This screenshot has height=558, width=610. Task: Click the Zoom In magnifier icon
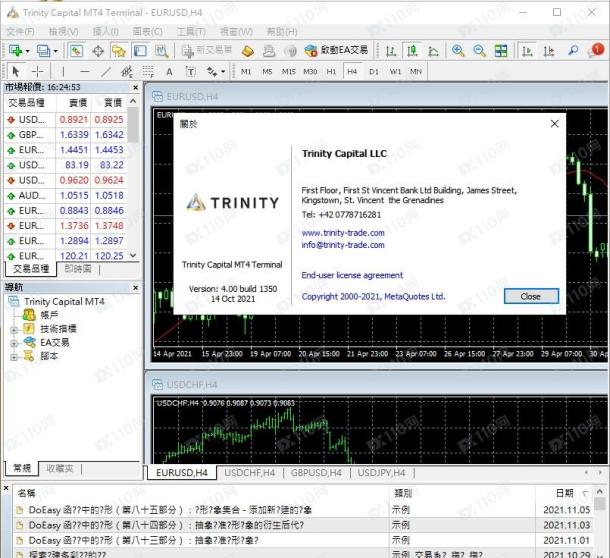pyautogui.click(x=458, y=51)
